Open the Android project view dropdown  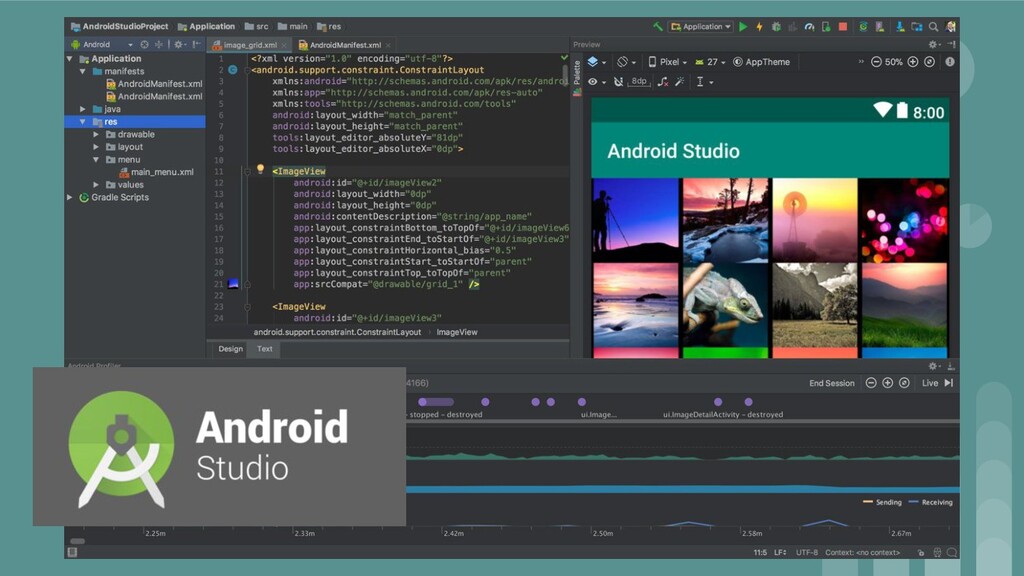click(102, 44)
